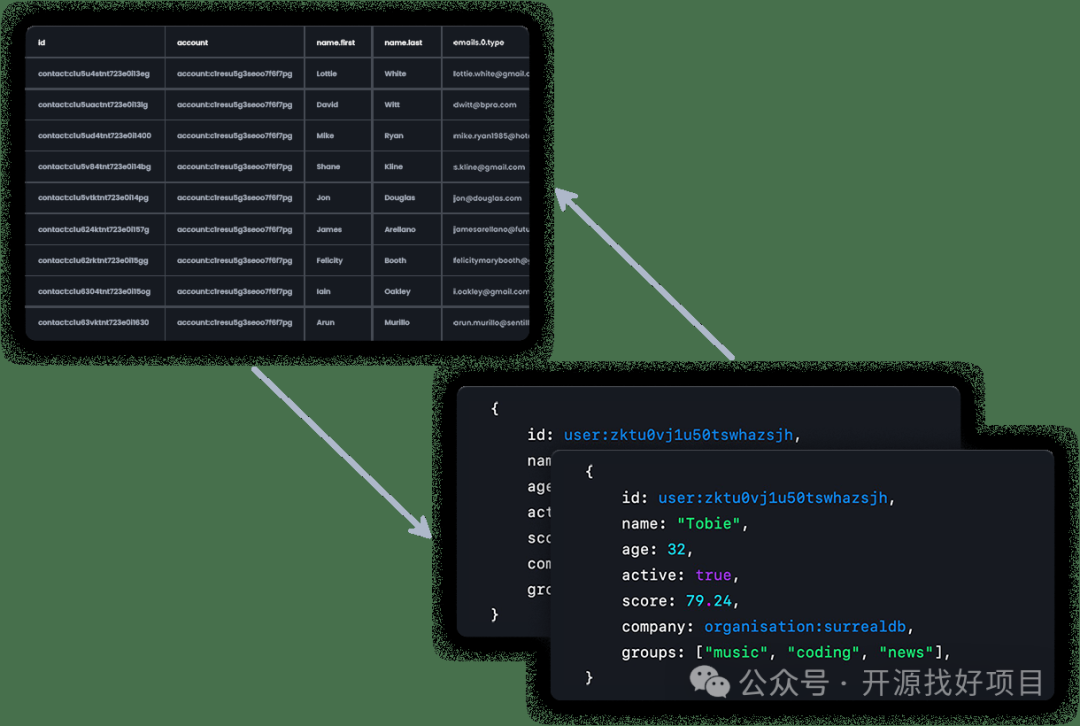
Task: Select id cell 'contact:clu6304tnt723e0l15og'
Action: click(94, 291)
